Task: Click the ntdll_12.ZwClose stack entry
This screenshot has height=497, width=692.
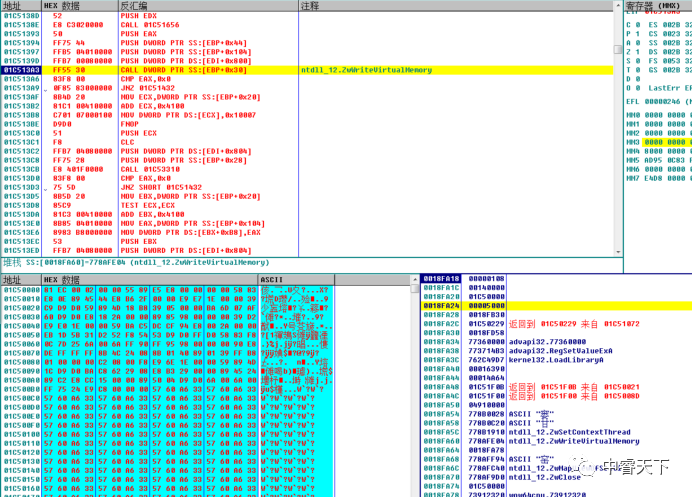Action: [545, 478]
